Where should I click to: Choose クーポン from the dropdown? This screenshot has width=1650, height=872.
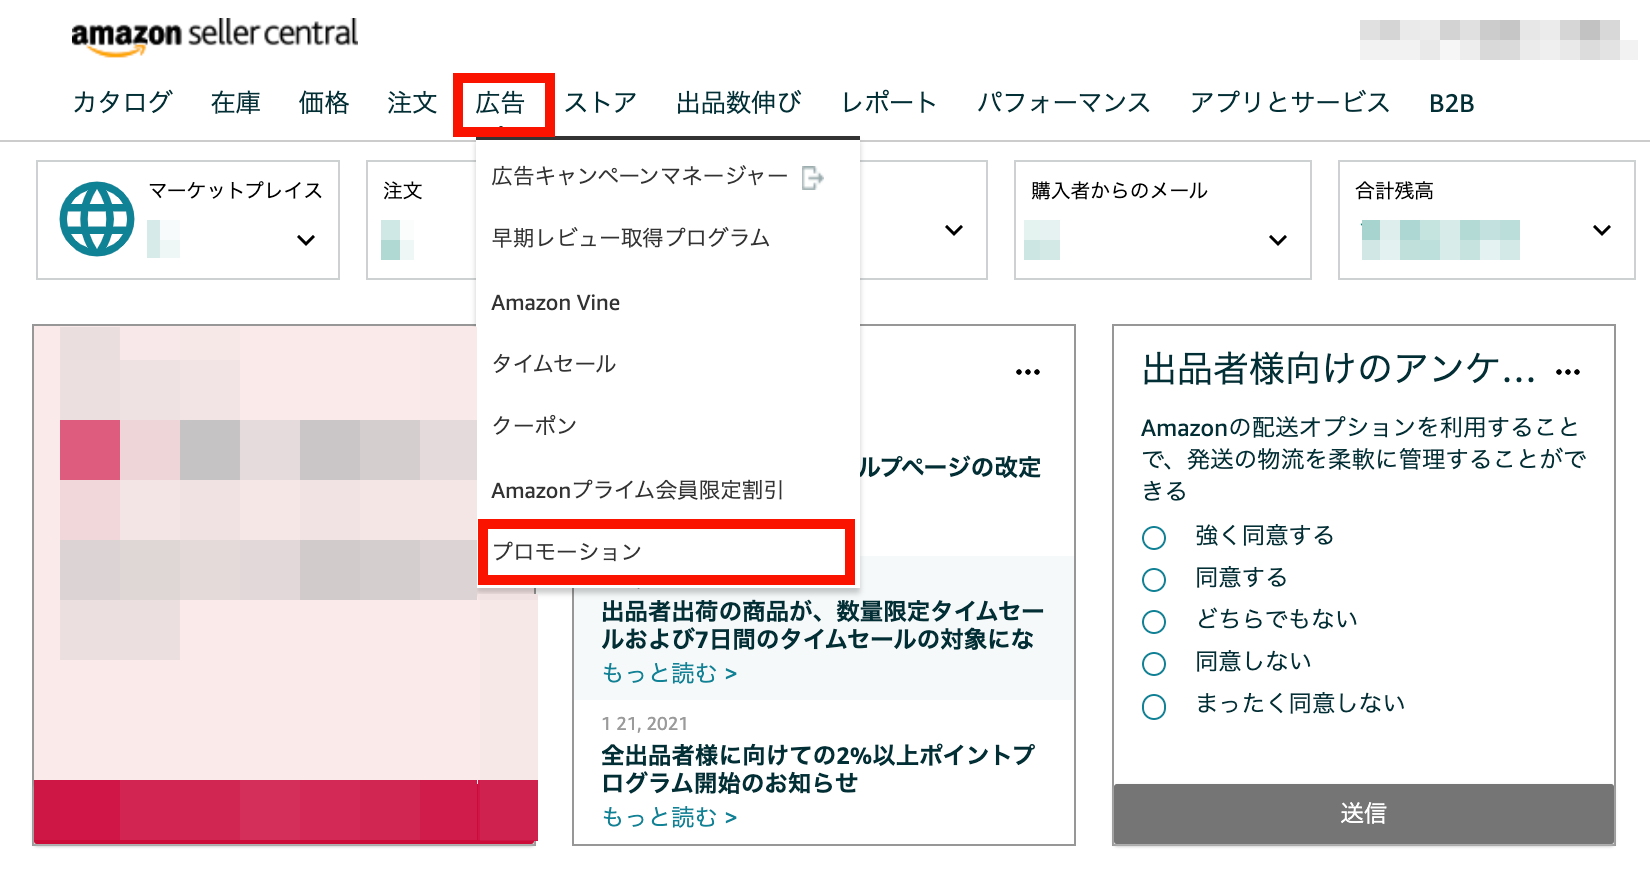coord(534,426)
